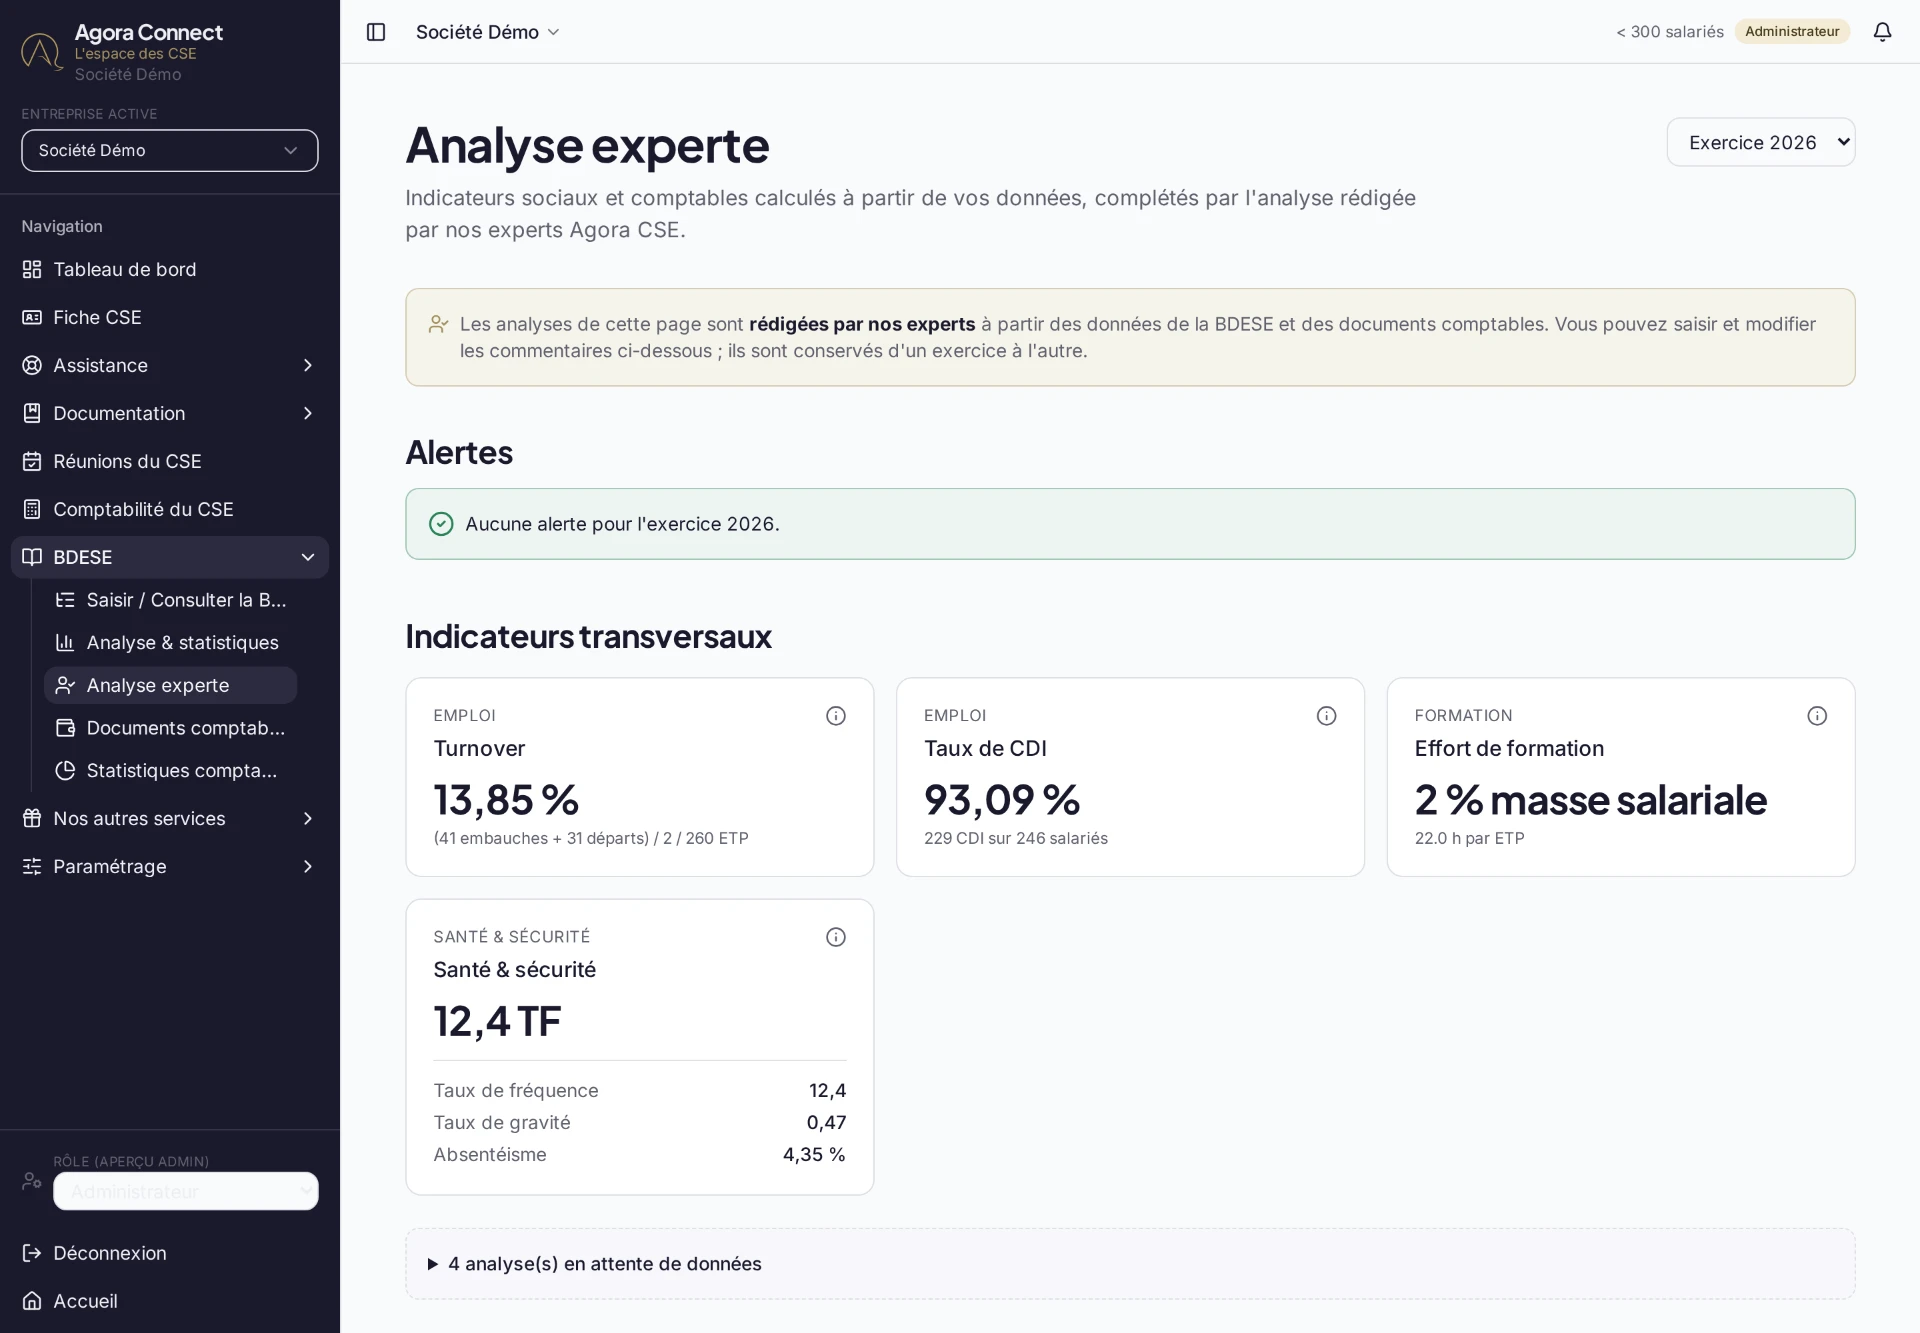The width and height of the screenshot is (1920, 1333).
Task: Open Documents comptables submenu item
Action: pos(171,728)
